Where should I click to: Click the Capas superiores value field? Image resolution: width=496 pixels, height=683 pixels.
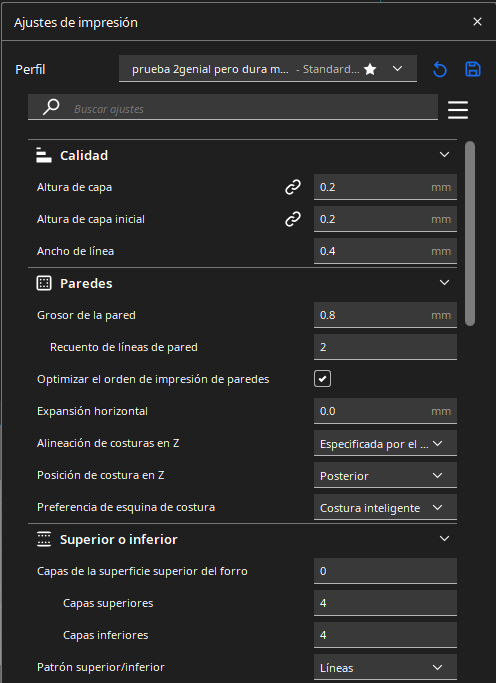click(x=385, y=603)
